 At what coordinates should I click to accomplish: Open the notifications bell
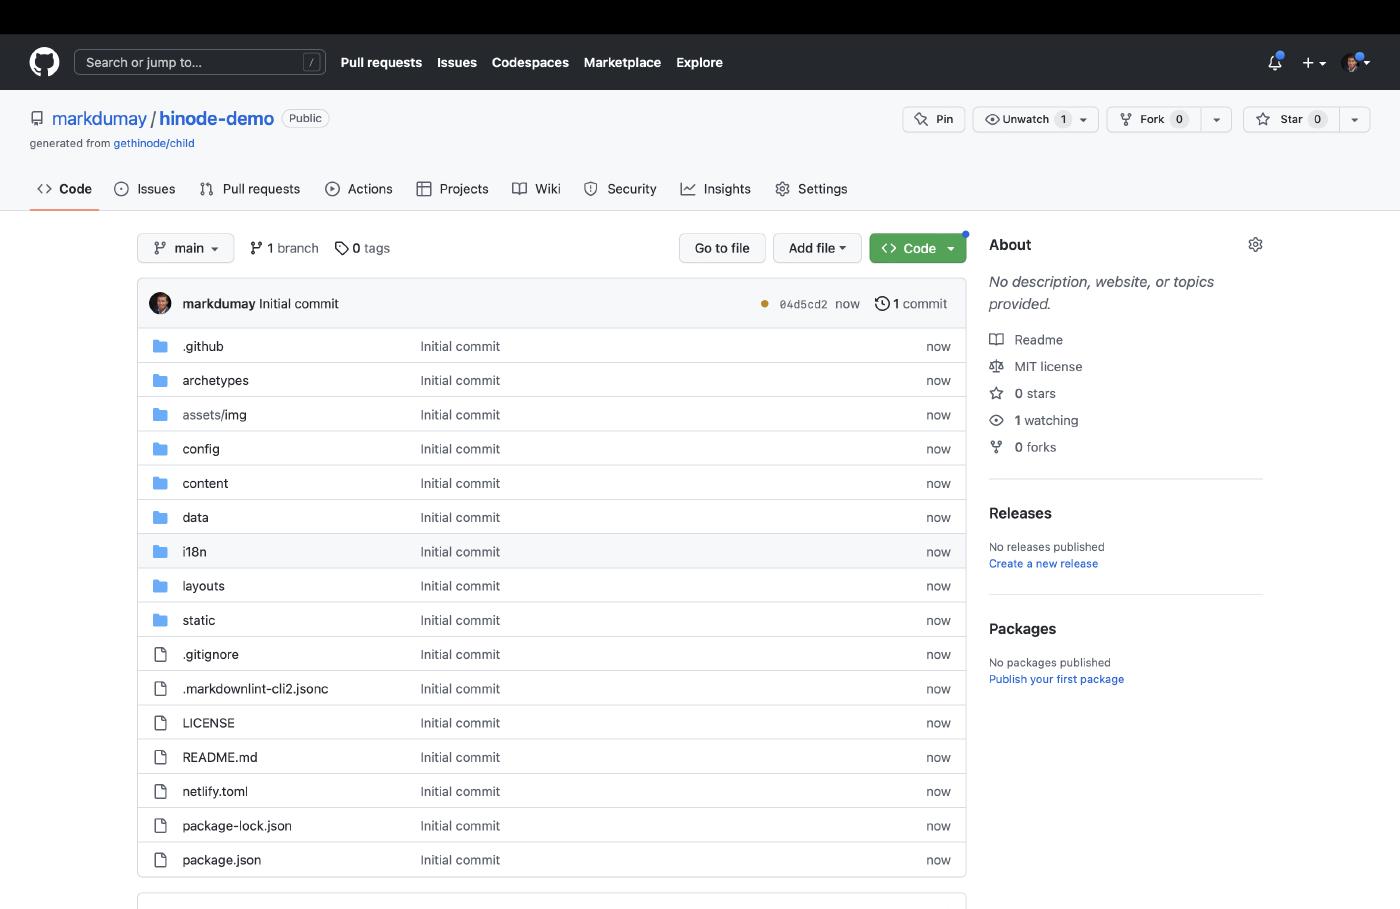[x=1275, y=62]
